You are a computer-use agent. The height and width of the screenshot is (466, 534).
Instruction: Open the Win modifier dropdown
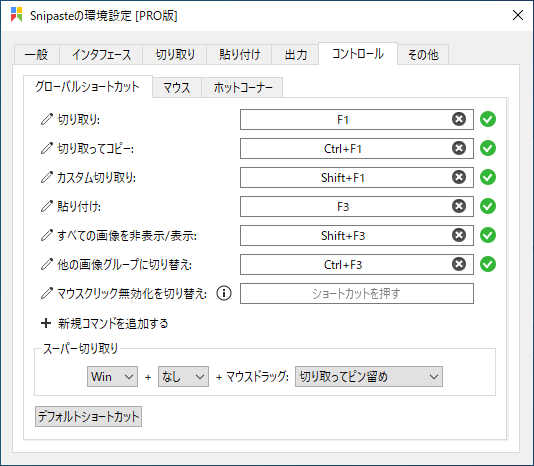112,376
